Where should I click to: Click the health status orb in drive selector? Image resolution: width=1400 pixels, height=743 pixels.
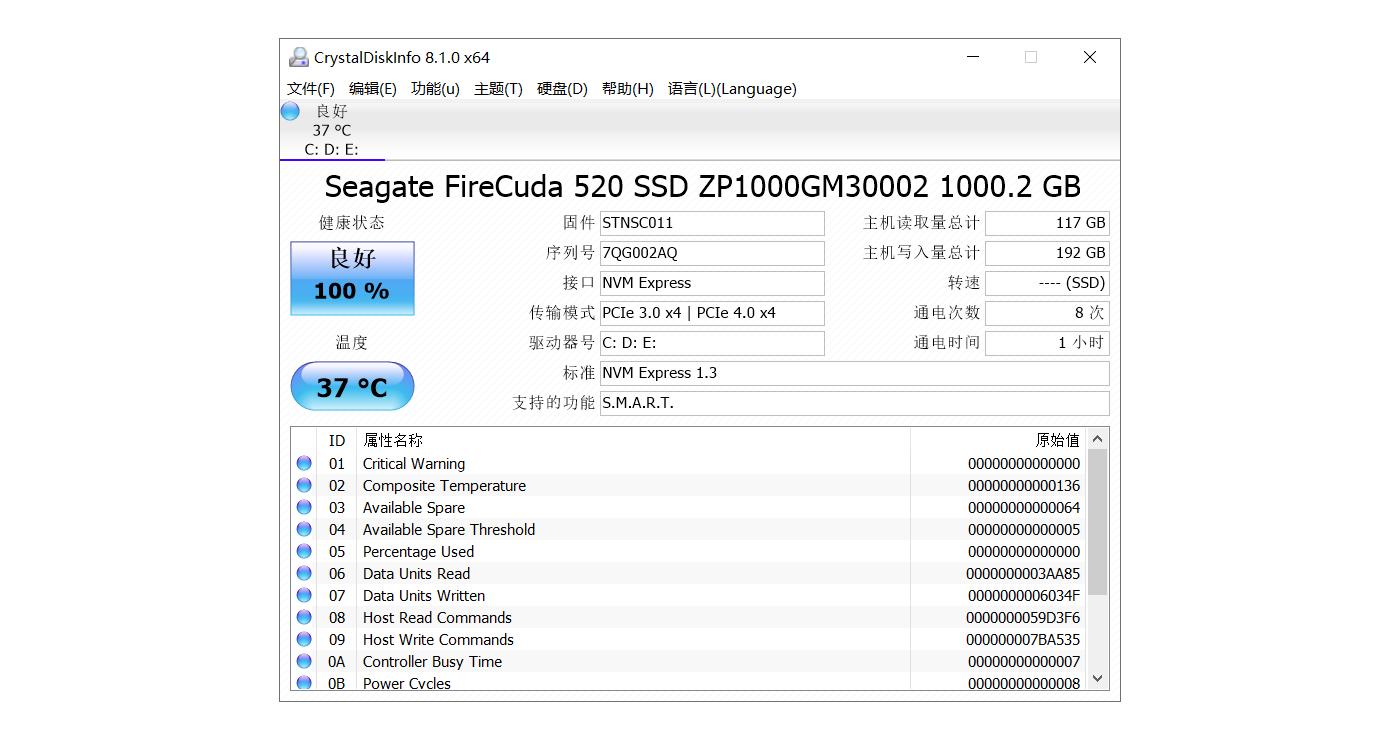click(x=290, y=111)
